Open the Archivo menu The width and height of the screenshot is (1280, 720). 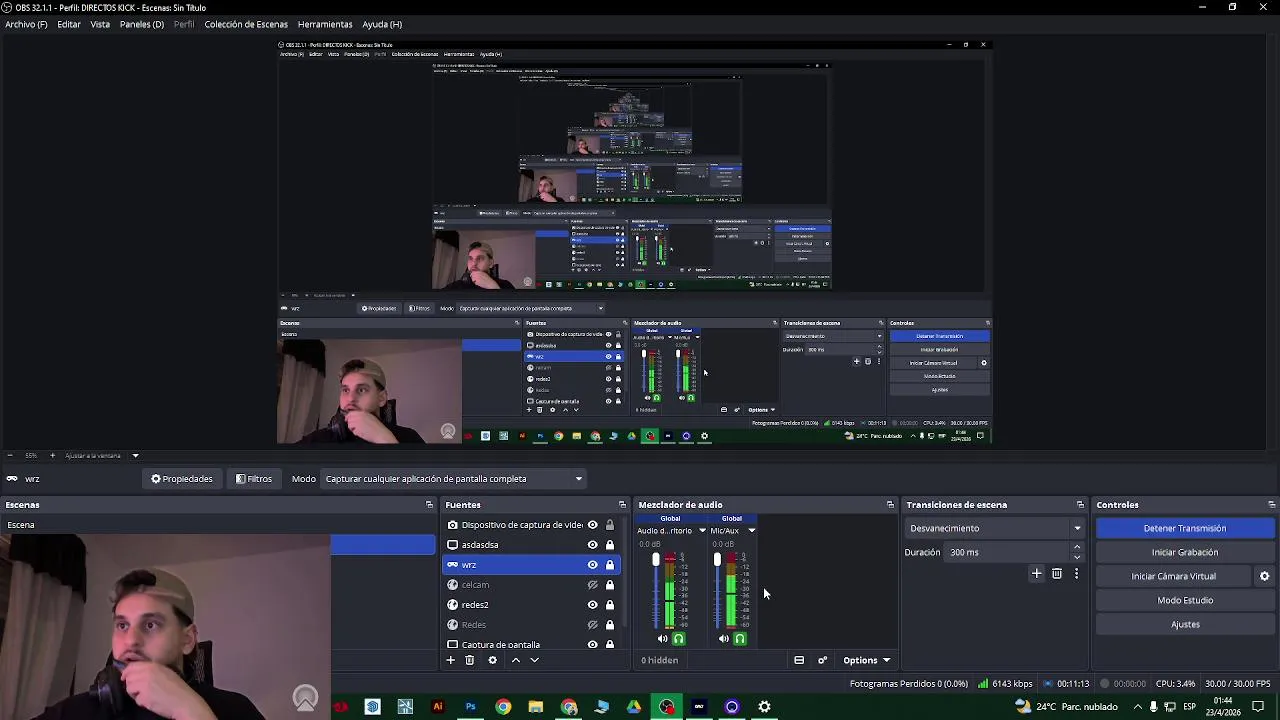pyautogui.click(x=26, y=24)
